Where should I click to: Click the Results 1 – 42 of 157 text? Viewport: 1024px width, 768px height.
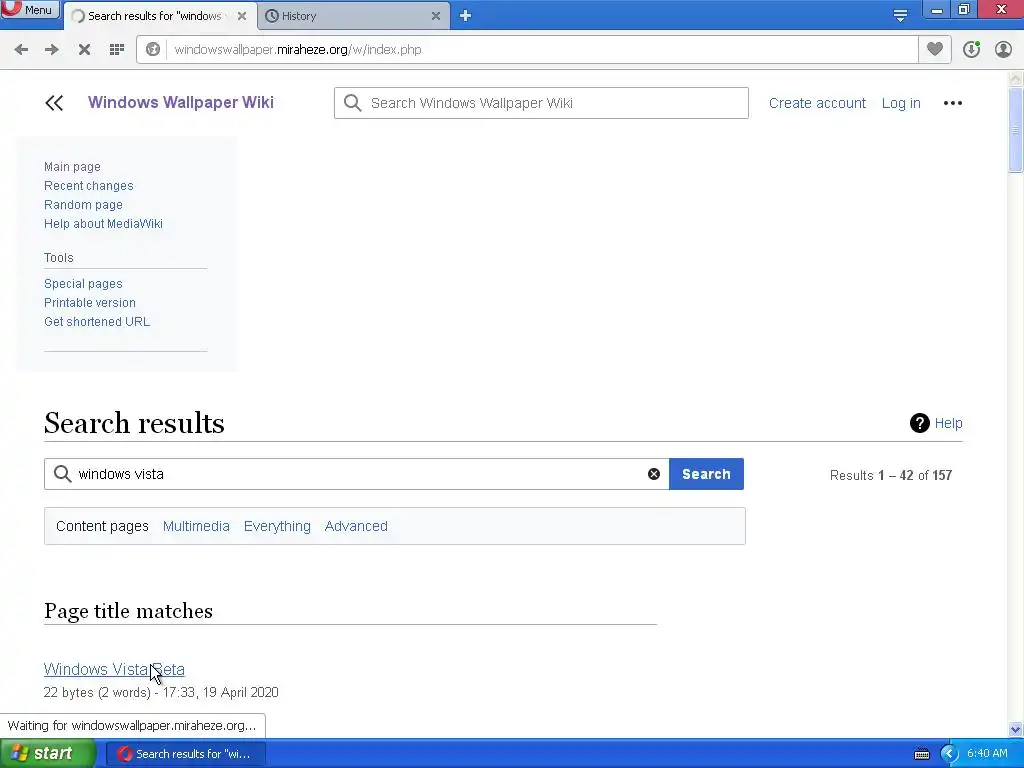[891, 475]
